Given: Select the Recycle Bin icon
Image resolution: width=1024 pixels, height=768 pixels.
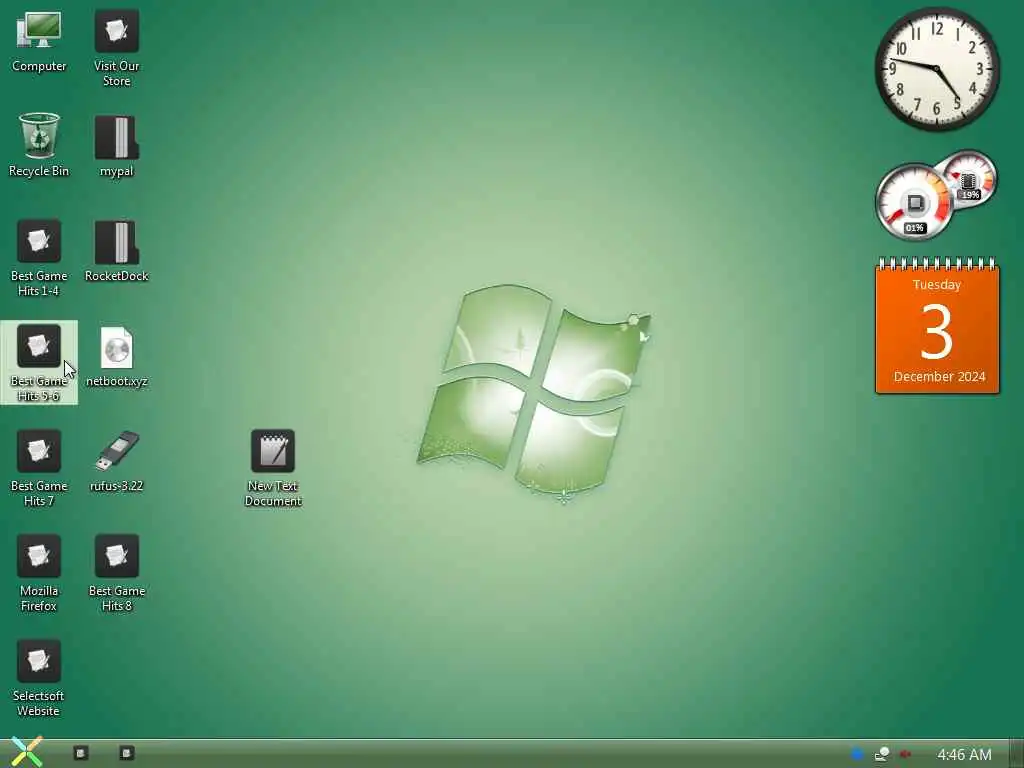Looking at the screenshot, I should (39, 145).
